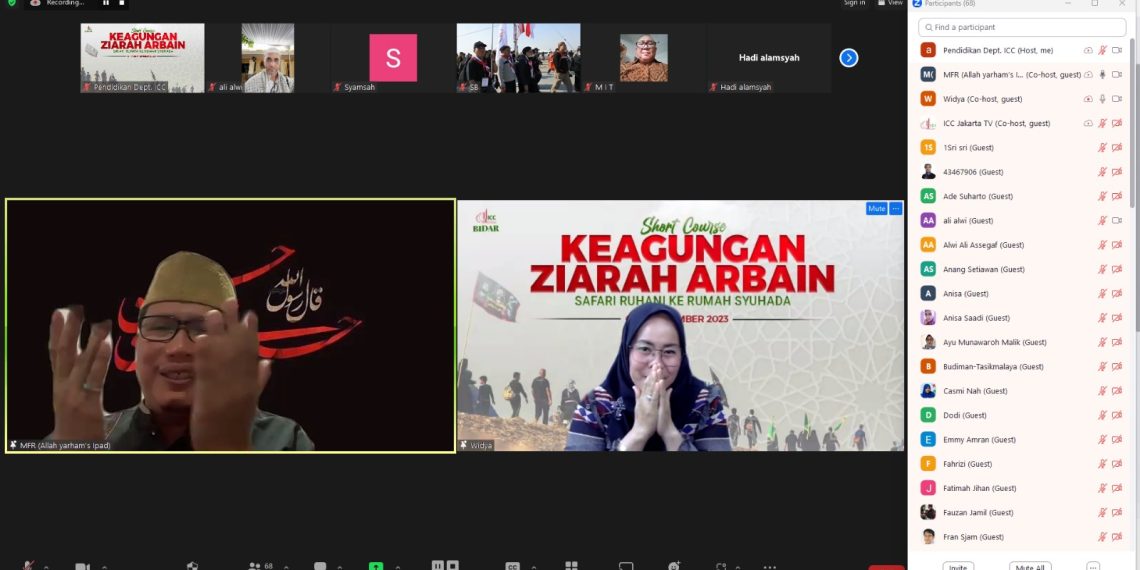Select ali alwi video thumbnail

coord(268,57)
